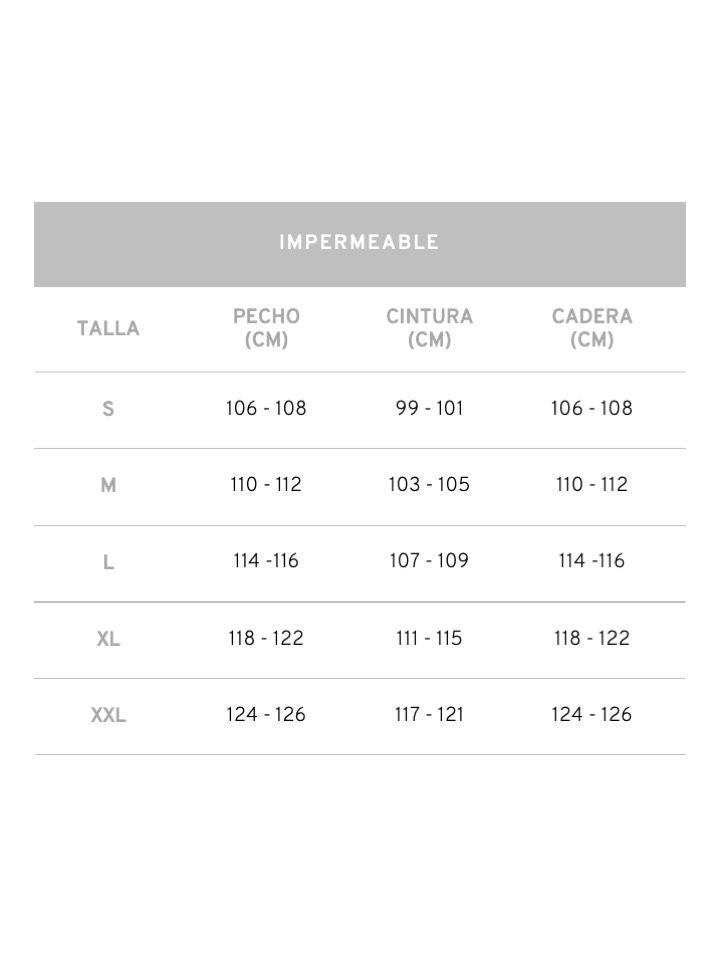The height and width of the screenshot is (957, 720).
Task: Select size XXL row label
Action: [x=108, y=715]
